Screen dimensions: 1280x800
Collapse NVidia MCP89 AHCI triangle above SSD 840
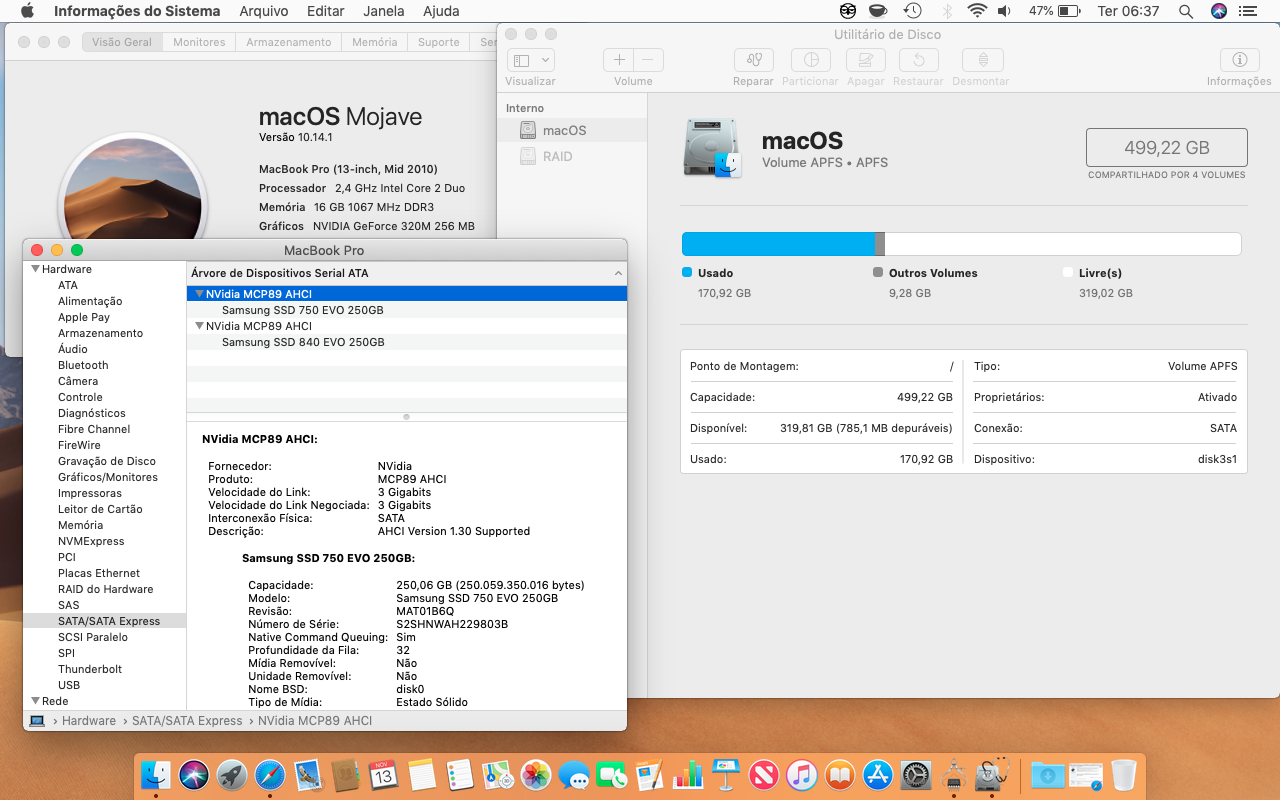[199, 326]
